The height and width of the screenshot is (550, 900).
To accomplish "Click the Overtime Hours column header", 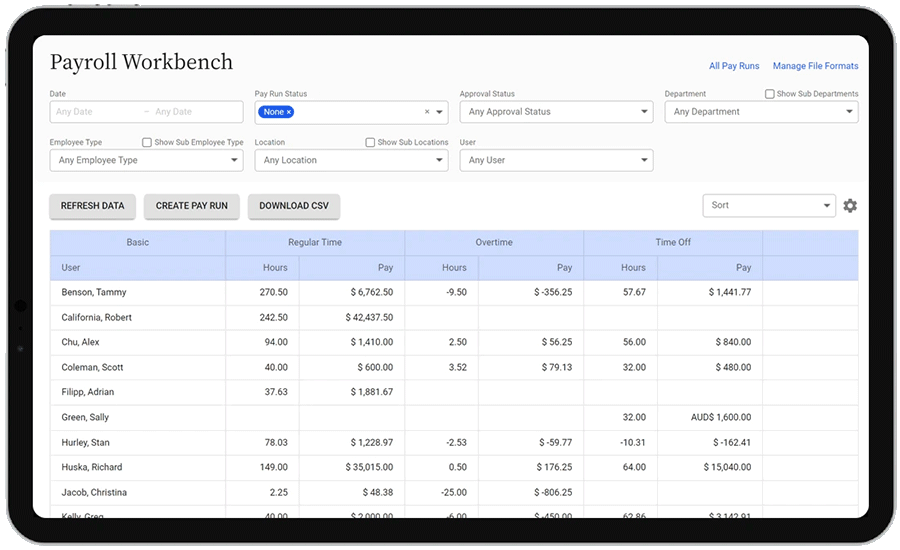I will (x=441, y=268).
